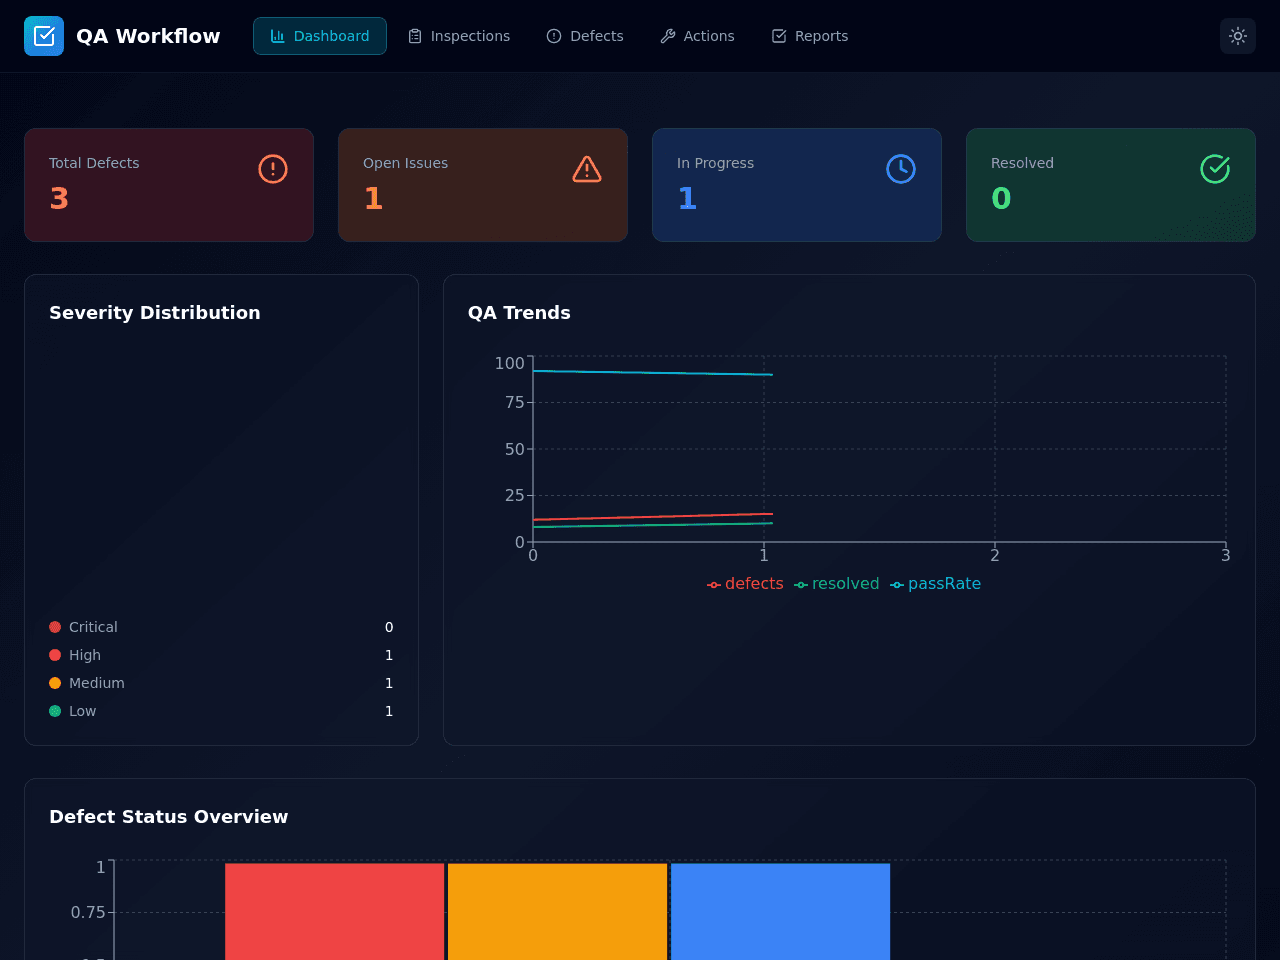Click the Open Issues value 1

(x=373, y=199)
